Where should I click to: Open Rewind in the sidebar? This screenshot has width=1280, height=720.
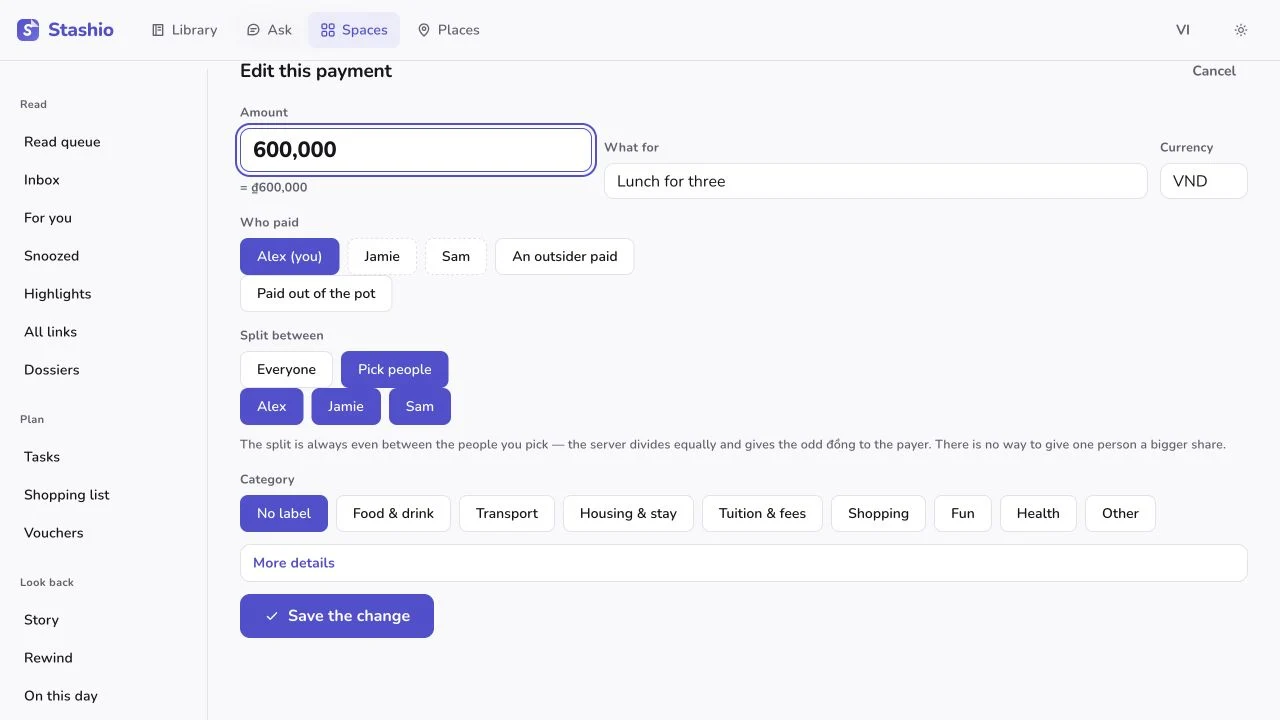(104, 658)
